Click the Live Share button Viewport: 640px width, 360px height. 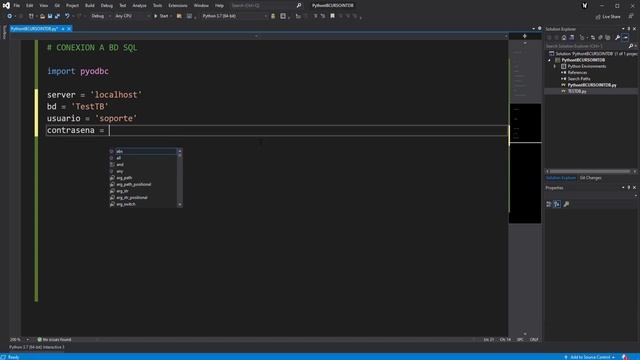click(608, 17)
